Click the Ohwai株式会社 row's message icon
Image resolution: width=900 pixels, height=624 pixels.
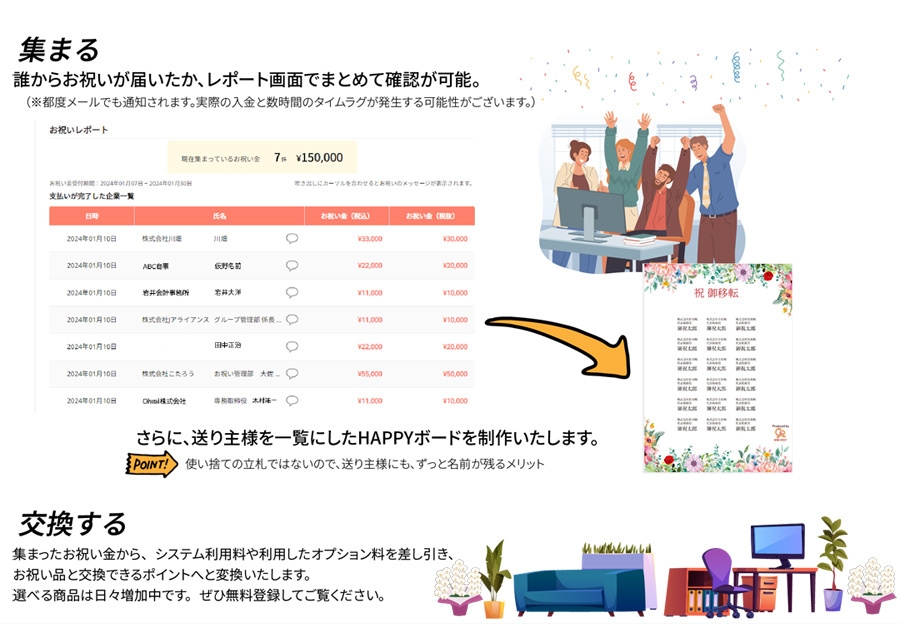pos(291,401)
